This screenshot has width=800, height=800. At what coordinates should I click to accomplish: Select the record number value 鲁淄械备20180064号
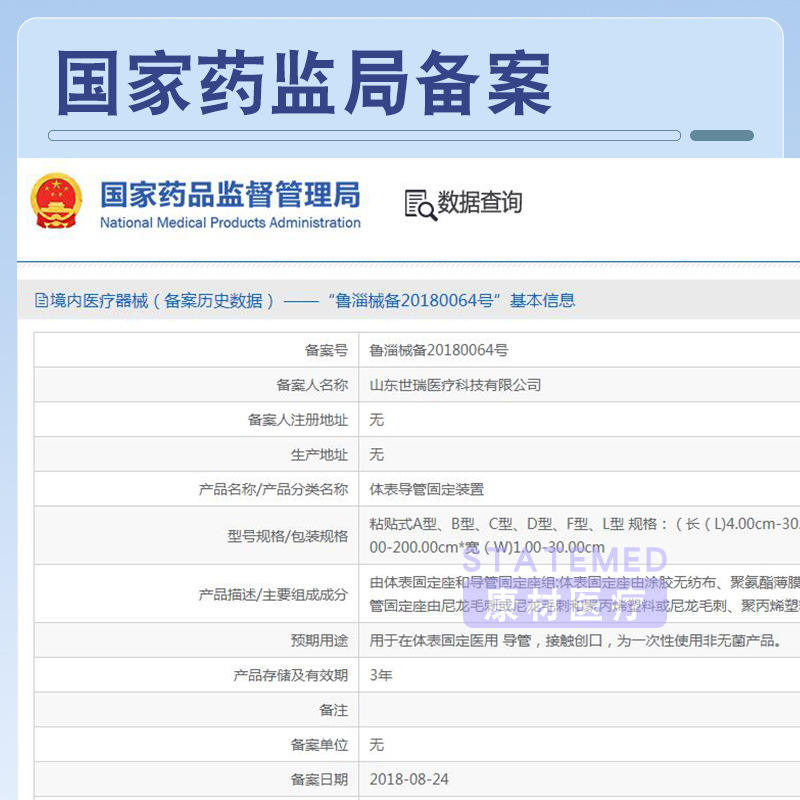pos(439,350)
